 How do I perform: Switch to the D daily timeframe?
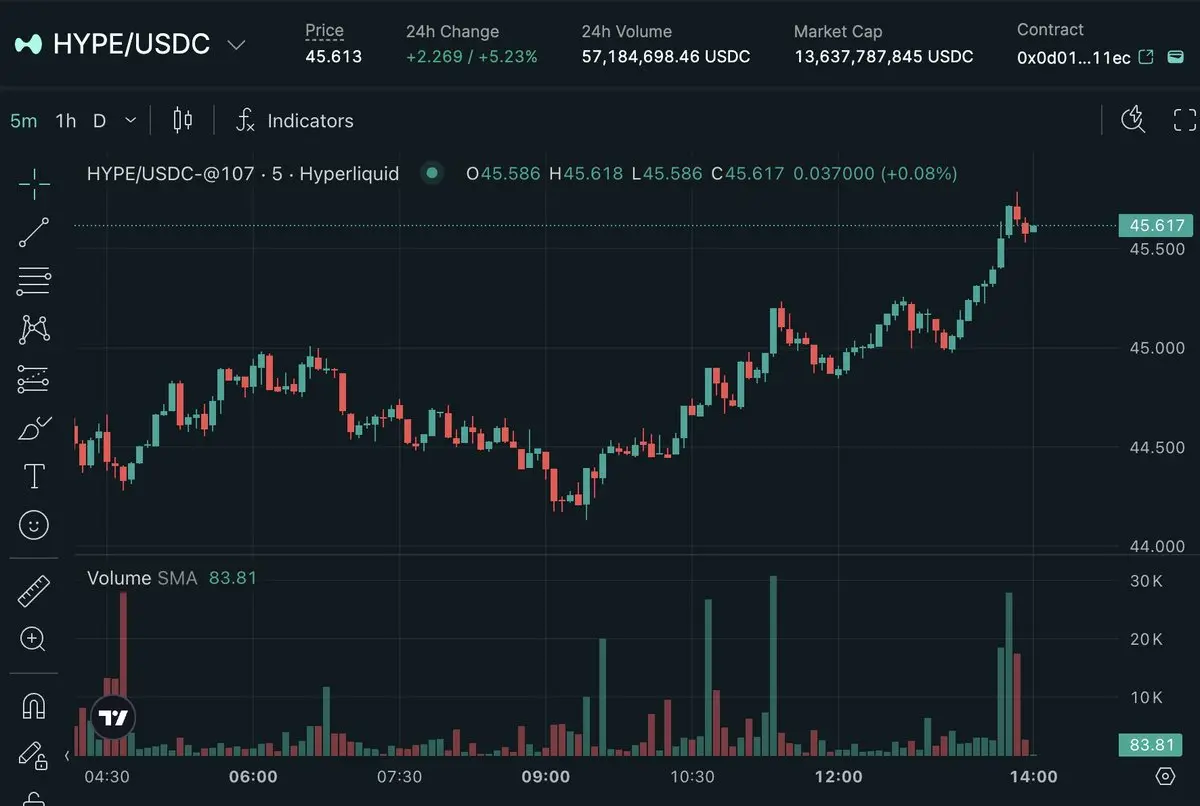pyautogui.click(x=99, y=121)
